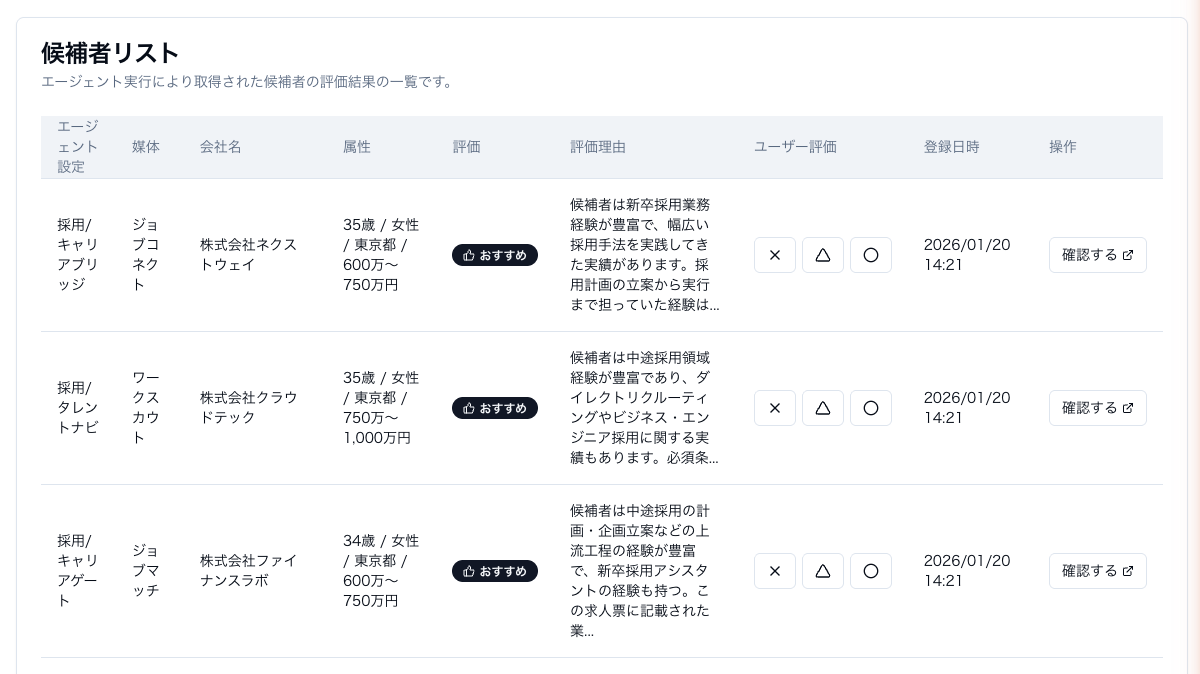Click the ○ rating icon for 株式会社ファイナンスラボ
This screenshot has width=1200, height=674.
871,571
